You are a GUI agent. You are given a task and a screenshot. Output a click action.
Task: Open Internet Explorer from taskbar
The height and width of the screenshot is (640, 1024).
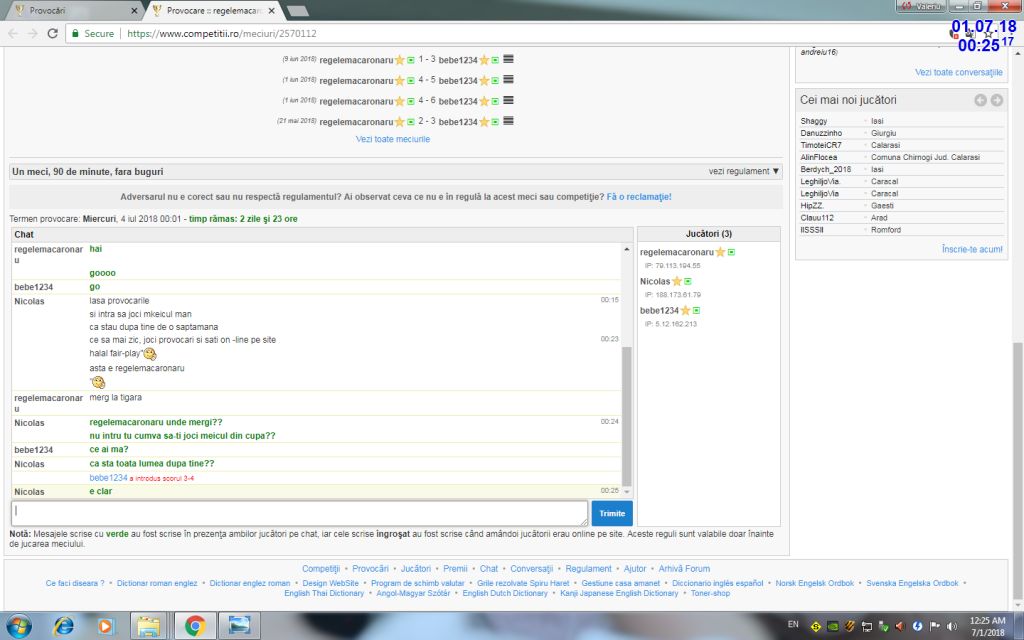tap(65, 626)
